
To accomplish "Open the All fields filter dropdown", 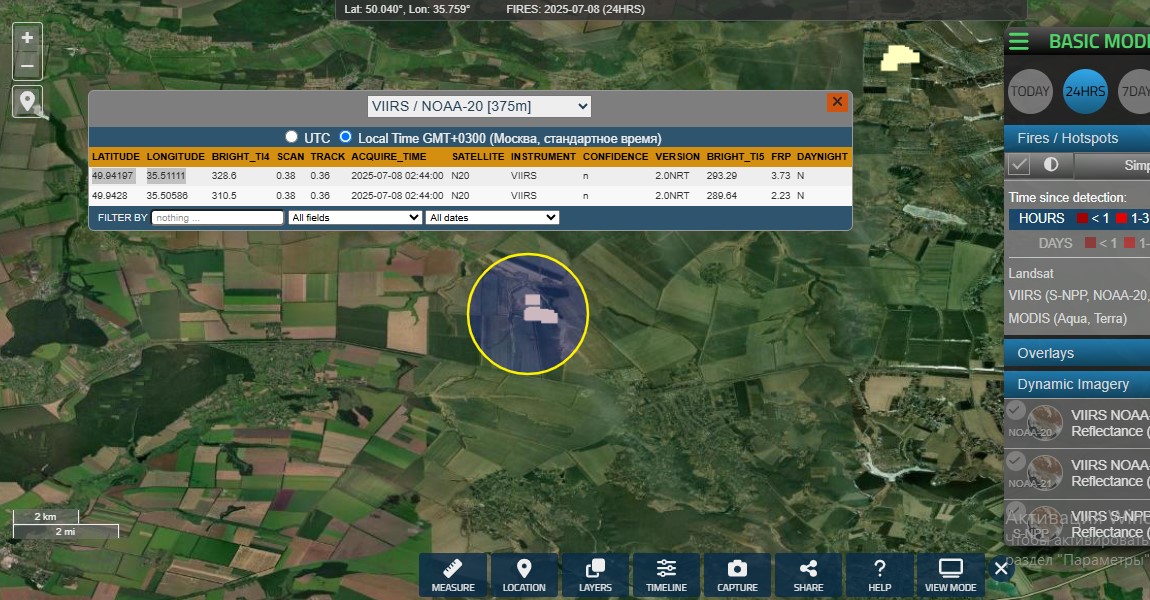I will pyautogui.click(x=354, y=218).
